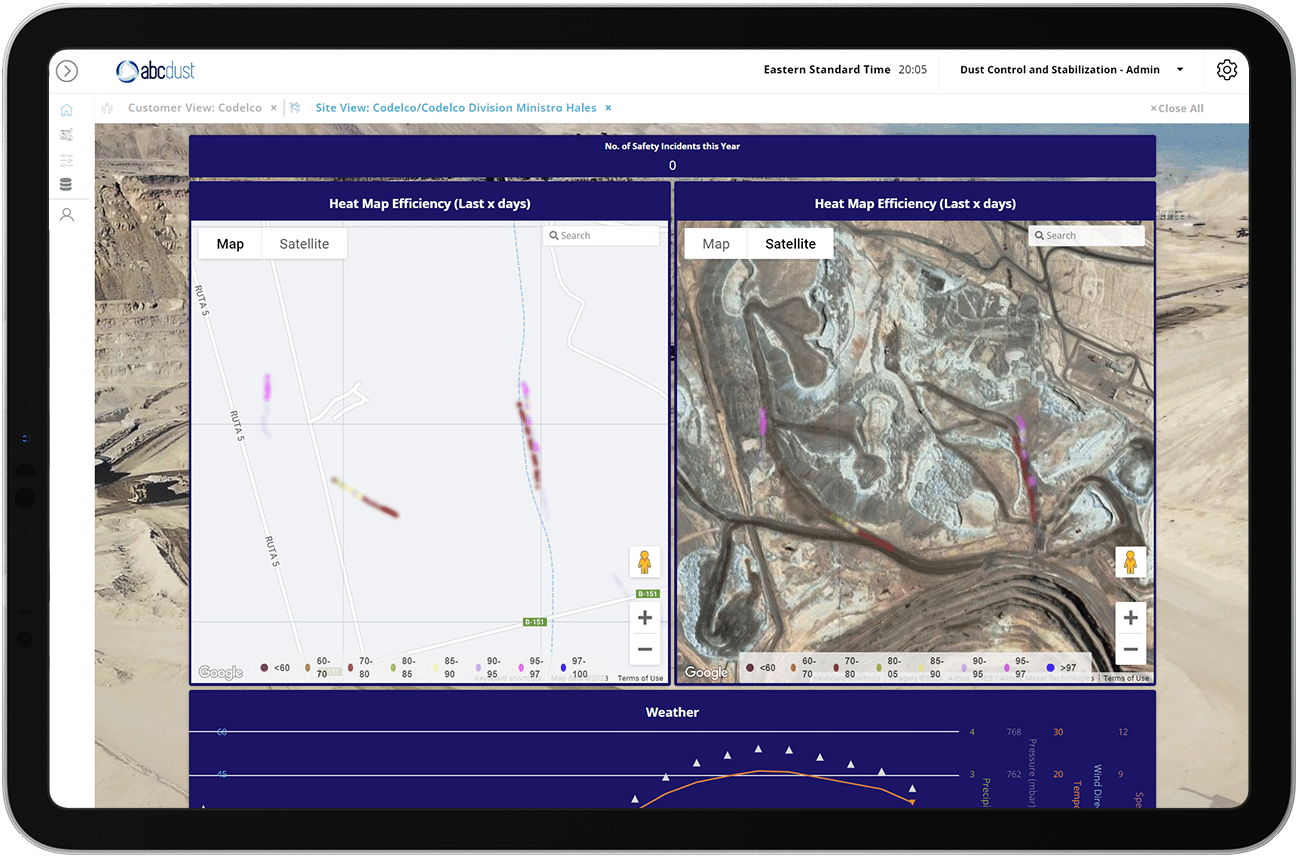Zoom out on the left map
Screen dimensions: 1300x857
[x=645, y=649]
